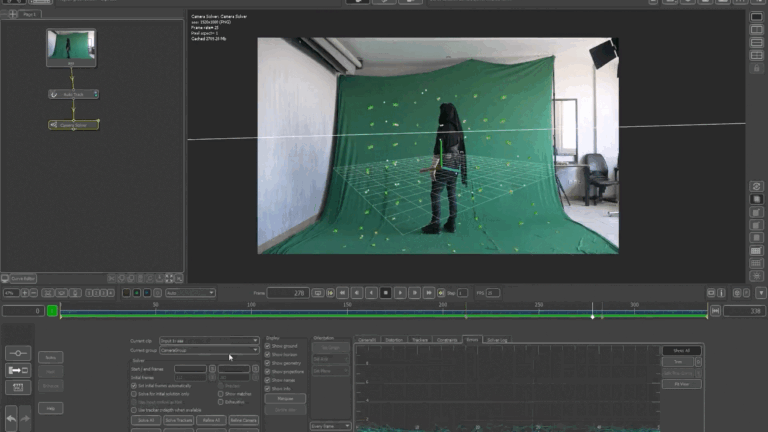This screenshot has height=432, width=768.
Task: Click the timeline end range icon
Action: [x=716, y=311]
